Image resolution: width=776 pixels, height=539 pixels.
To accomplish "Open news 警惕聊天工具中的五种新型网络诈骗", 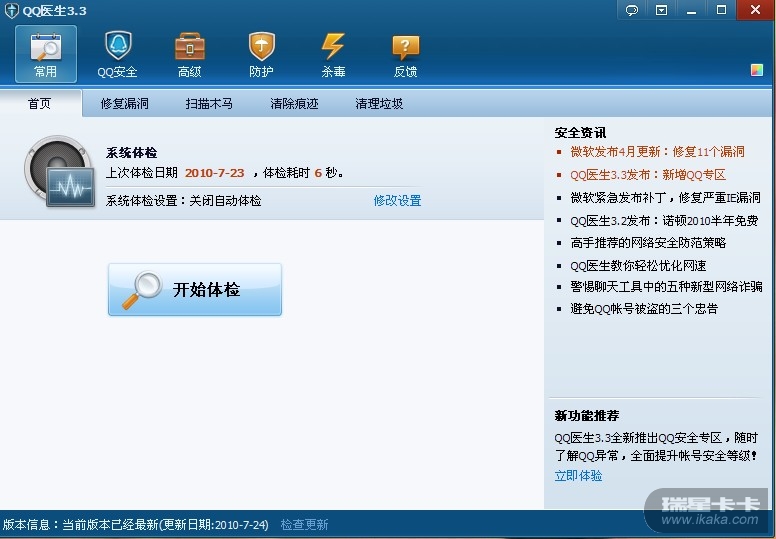I will (666, 287).
